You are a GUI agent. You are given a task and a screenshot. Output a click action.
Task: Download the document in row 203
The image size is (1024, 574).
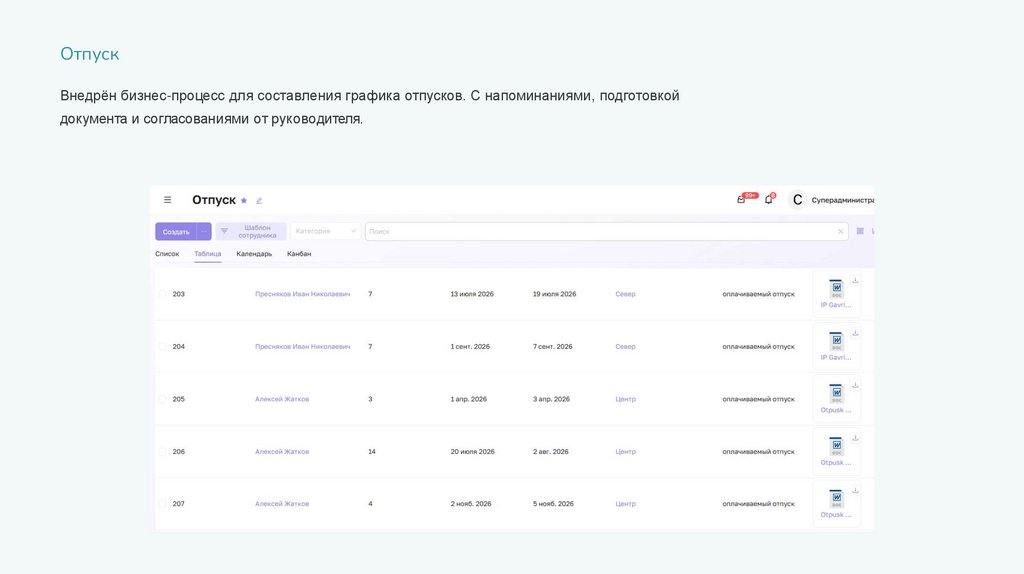point(855,280)
